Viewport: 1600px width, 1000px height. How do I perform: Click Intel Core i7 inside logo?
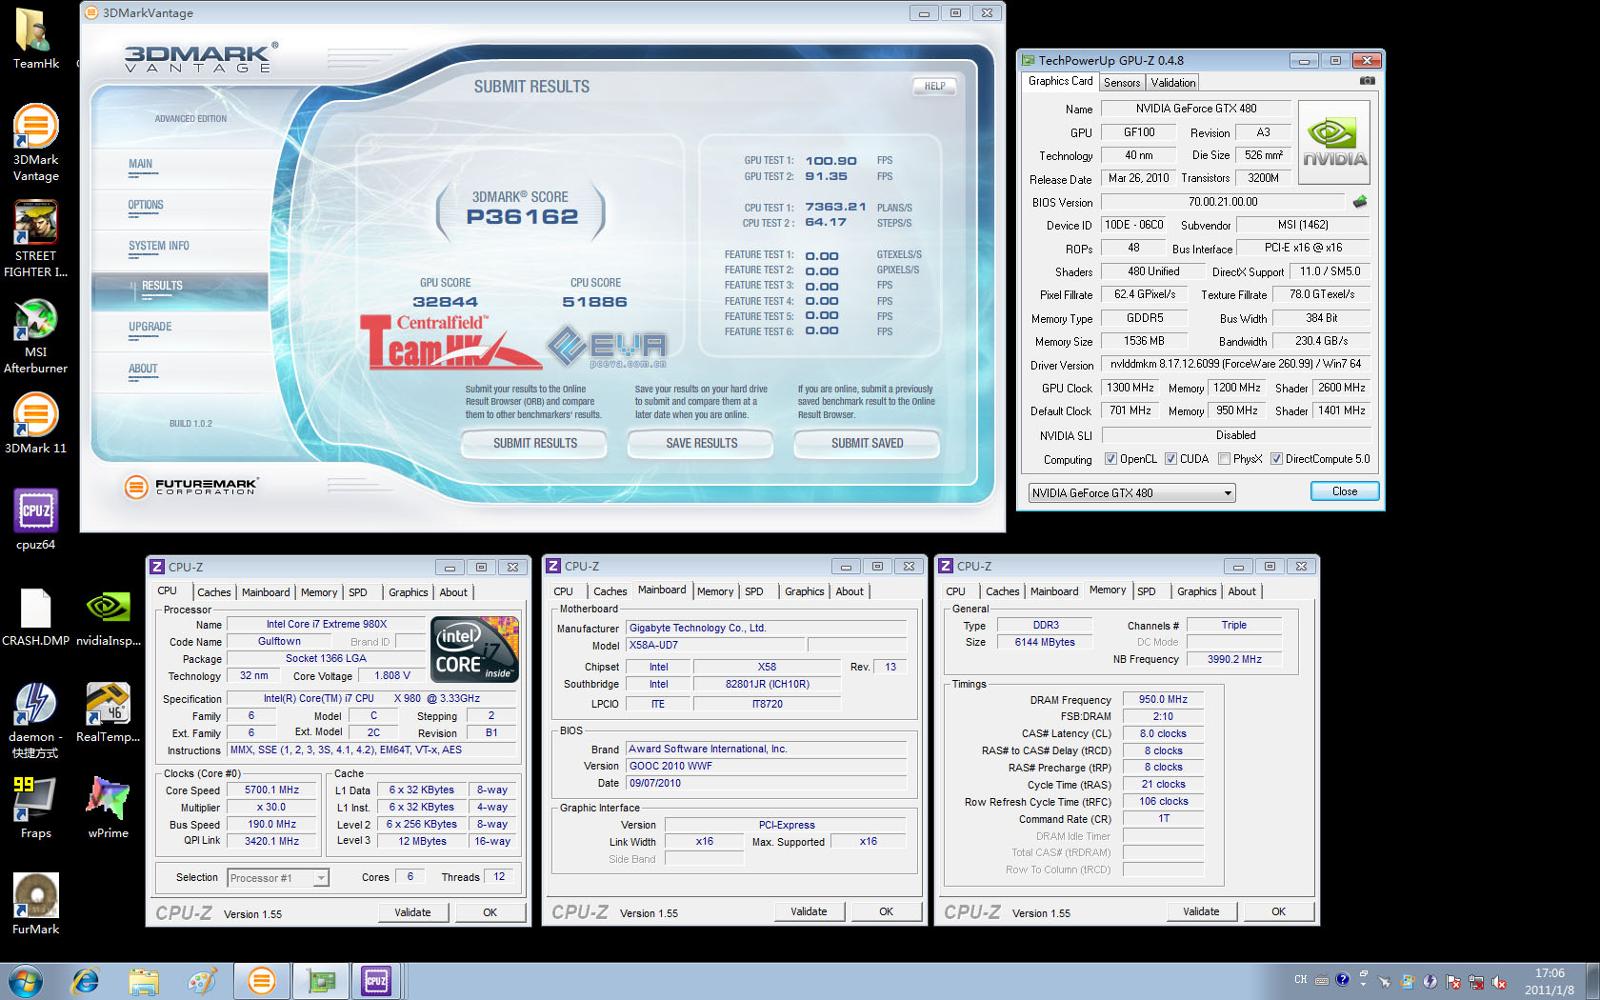pyautogui.click(x=475, y=651)
